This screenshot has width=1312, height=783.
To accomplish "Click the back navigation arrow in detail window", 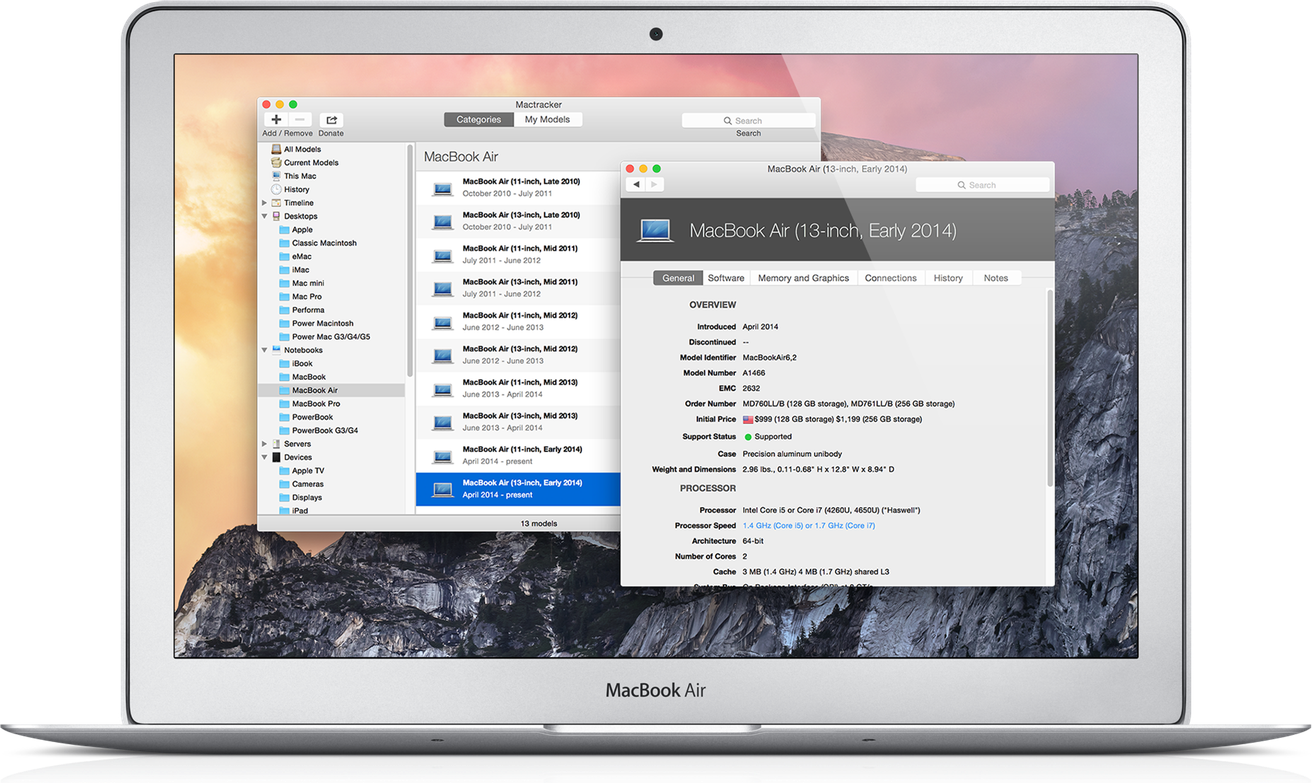I will point(637,184).
